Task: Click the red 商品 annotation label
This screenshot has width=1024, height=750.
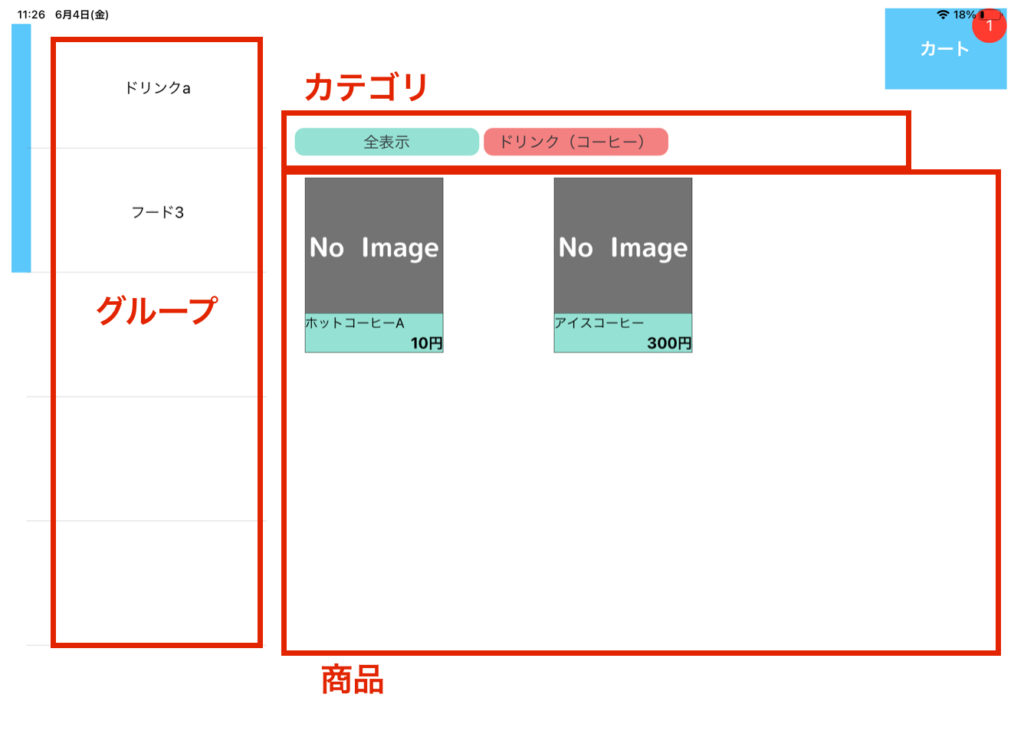Action: pos(351,680)
